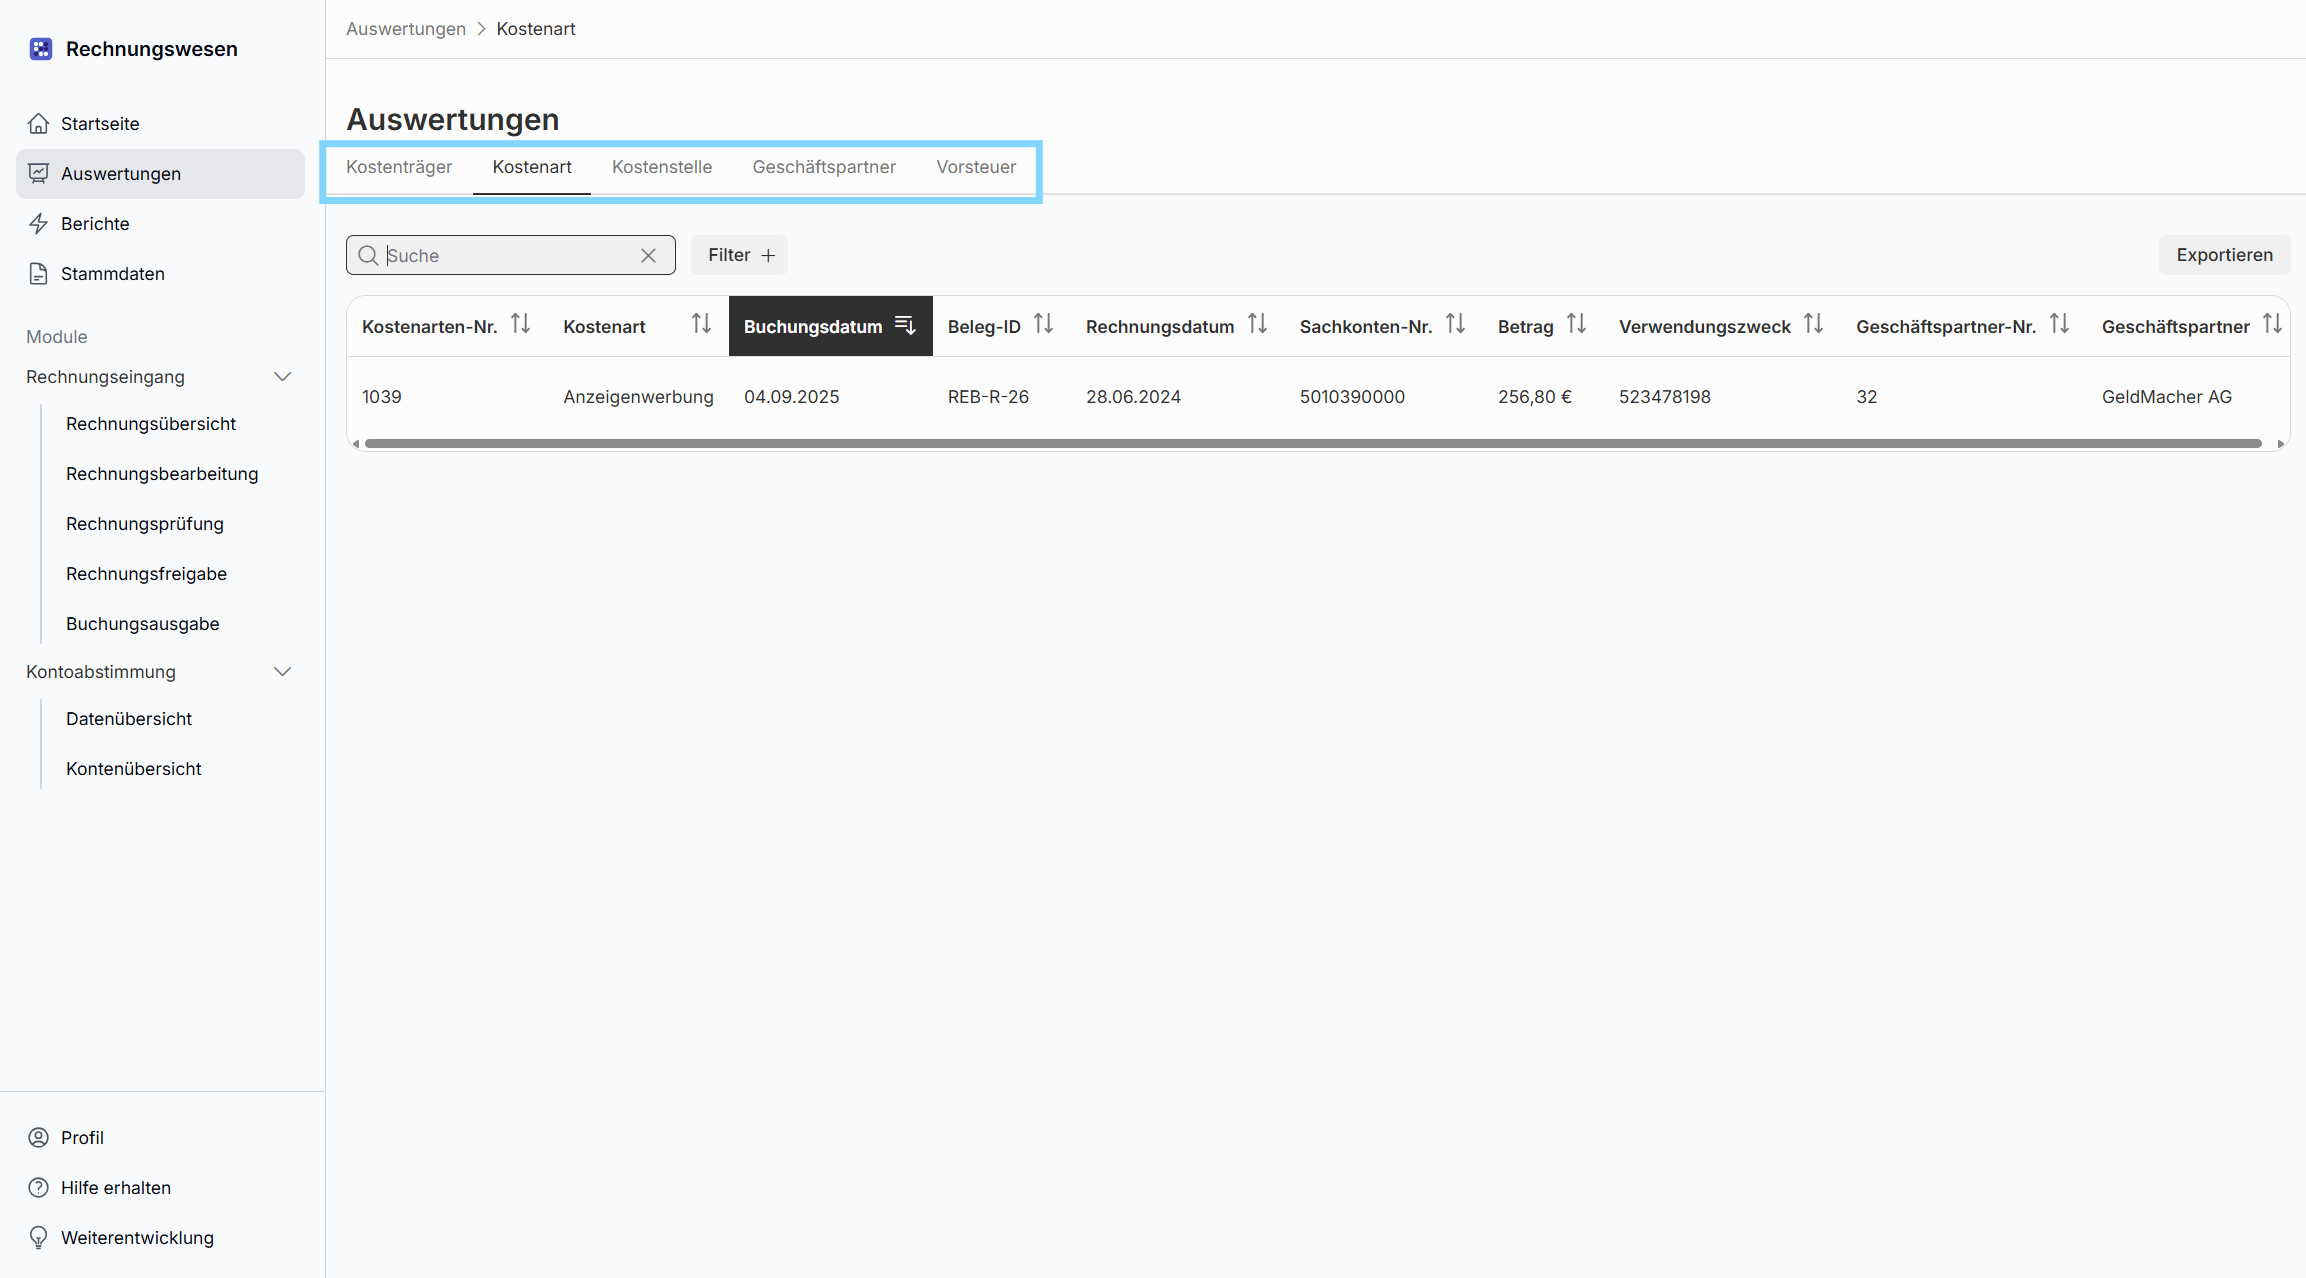Collapse the Rechnungseingang module section

[x=282, y=377]
